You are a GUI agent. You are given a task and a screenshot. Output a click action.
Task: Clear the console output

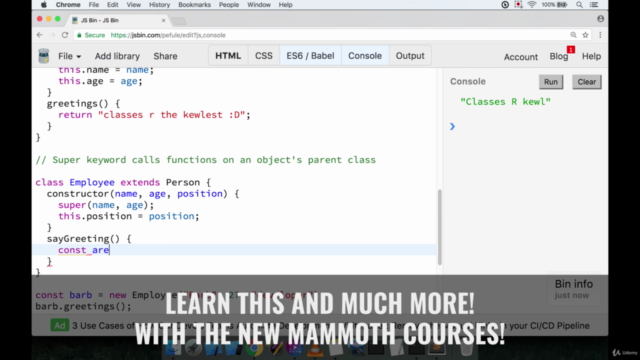[x=587, y=82]
